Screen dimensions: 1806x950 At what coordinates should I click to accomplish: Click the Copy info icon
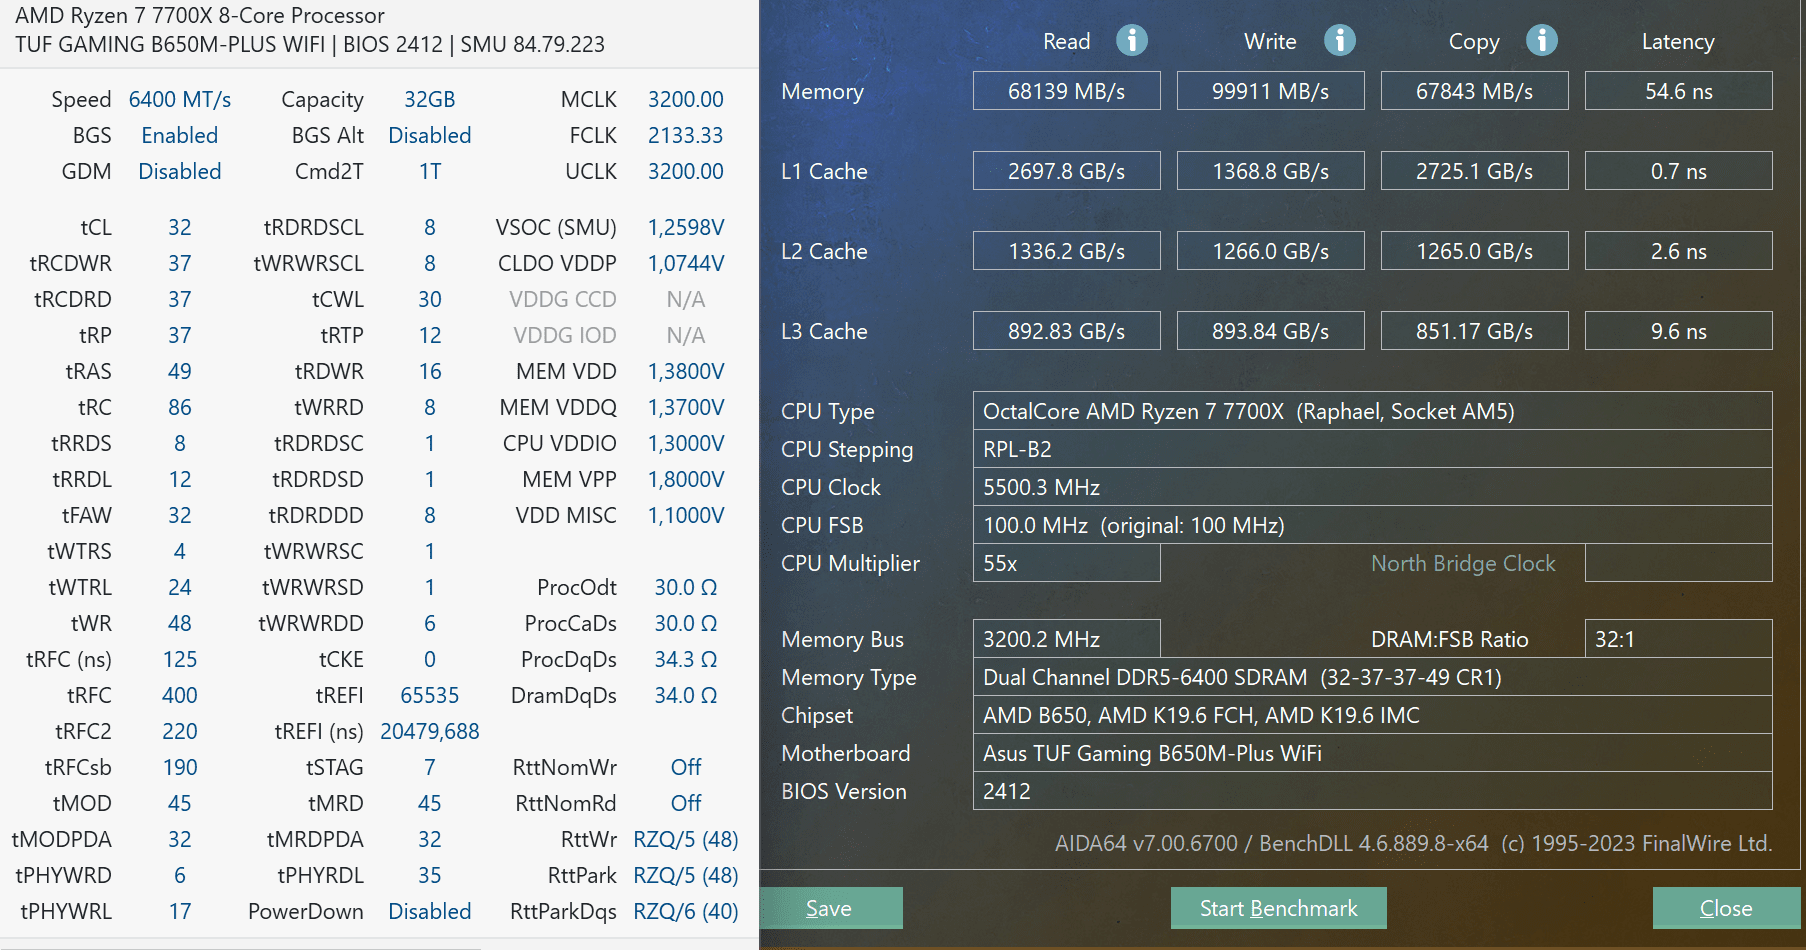(1542, 40)
